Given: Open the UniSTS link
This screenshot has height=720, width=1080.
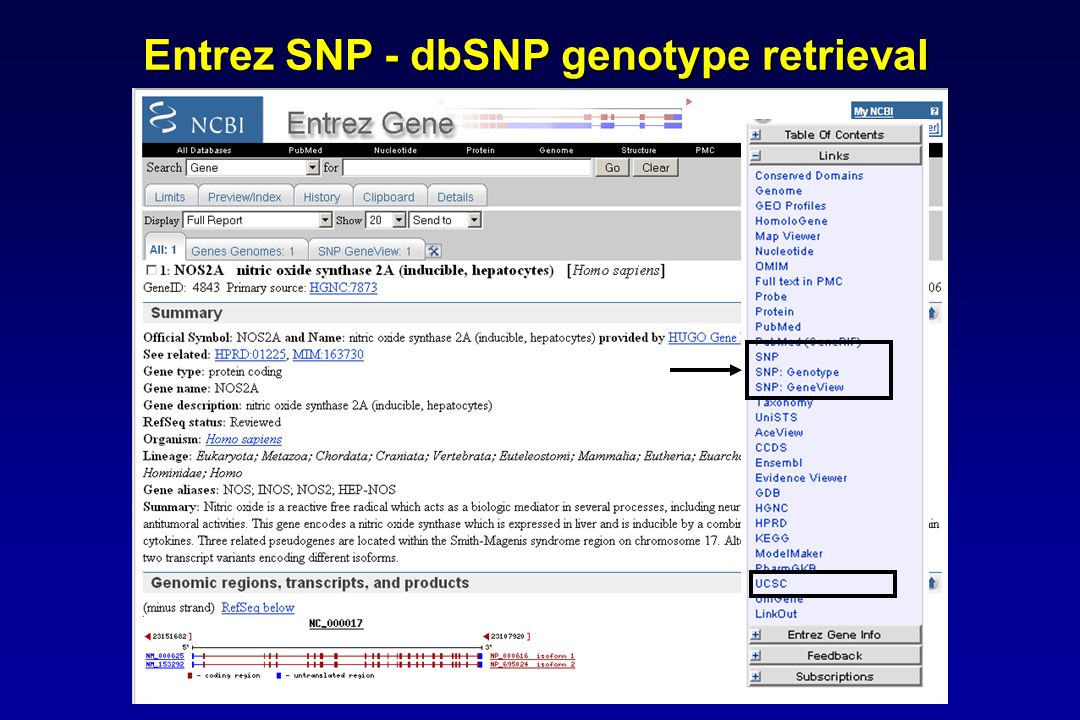Looking at the screenshot, I should point(776,418).
